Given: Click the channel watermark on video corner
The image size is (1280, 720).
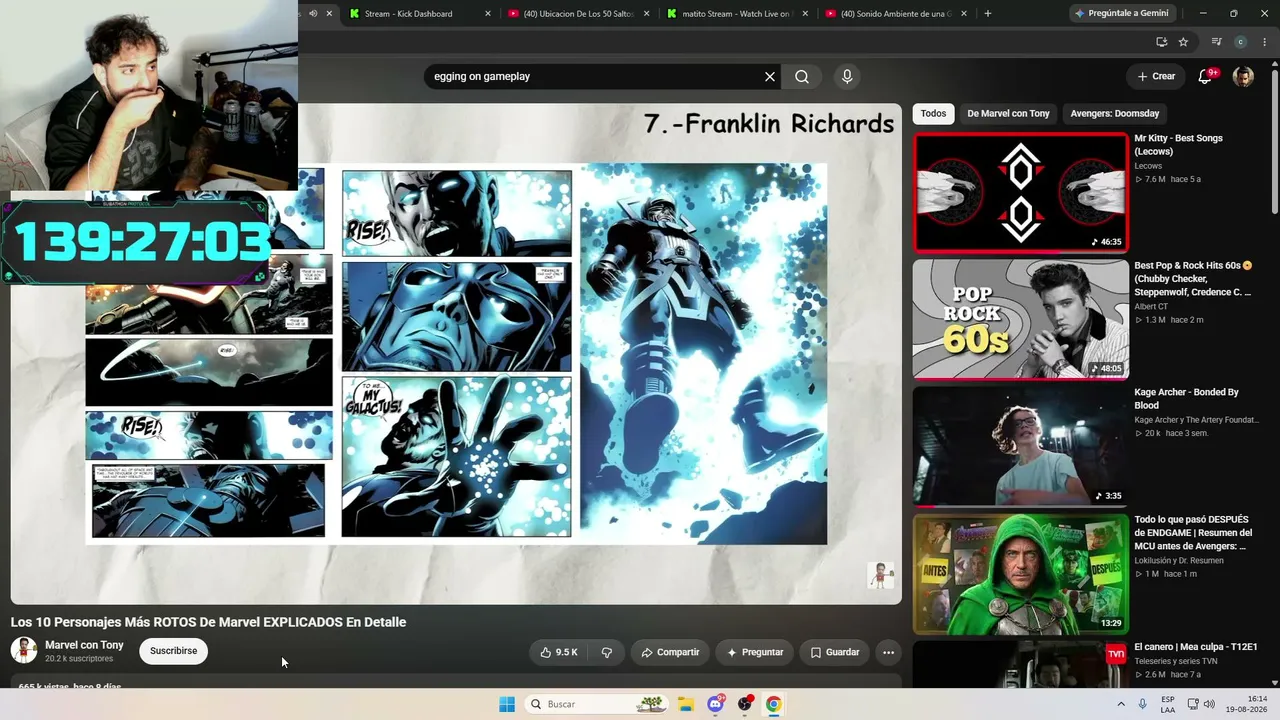Looking at the screenshot, I should [880, 576].
